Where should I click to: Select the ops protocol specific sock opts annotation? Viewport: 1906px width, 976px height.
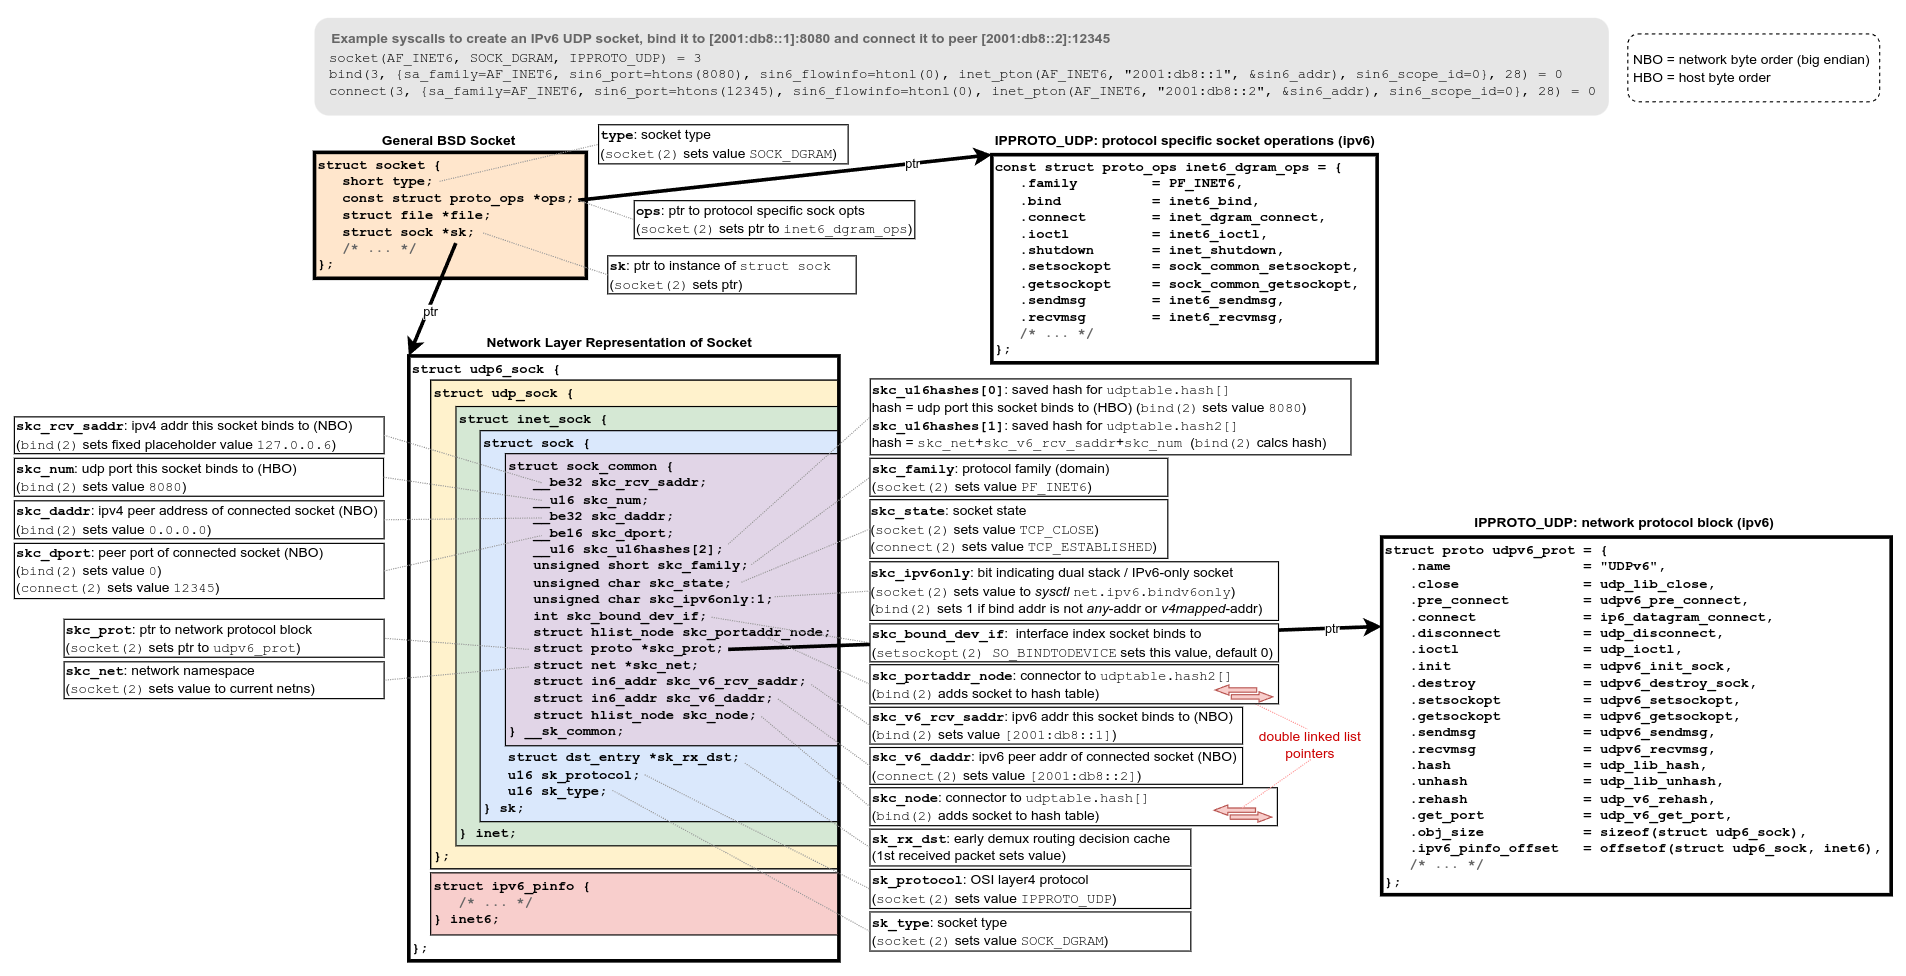coord(774,220)
